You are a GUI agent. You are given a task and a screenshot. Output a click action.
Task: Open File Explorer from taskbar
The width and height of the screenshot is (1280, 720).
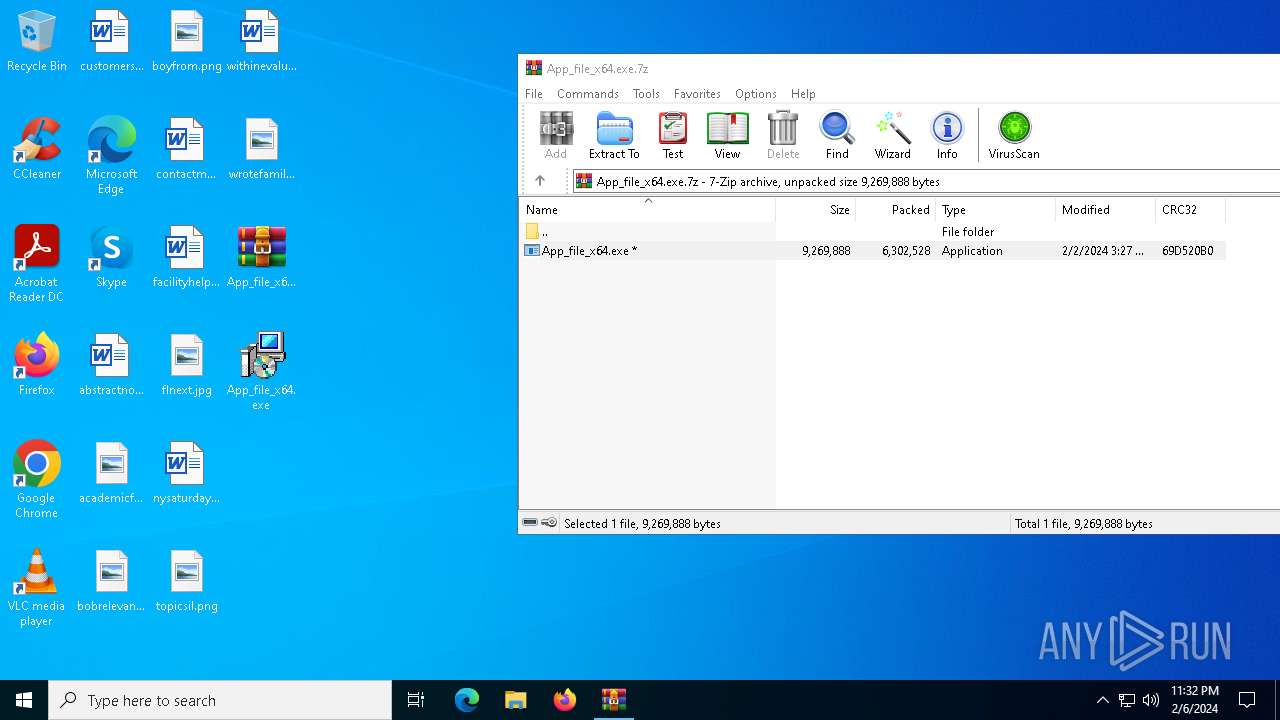516,700
